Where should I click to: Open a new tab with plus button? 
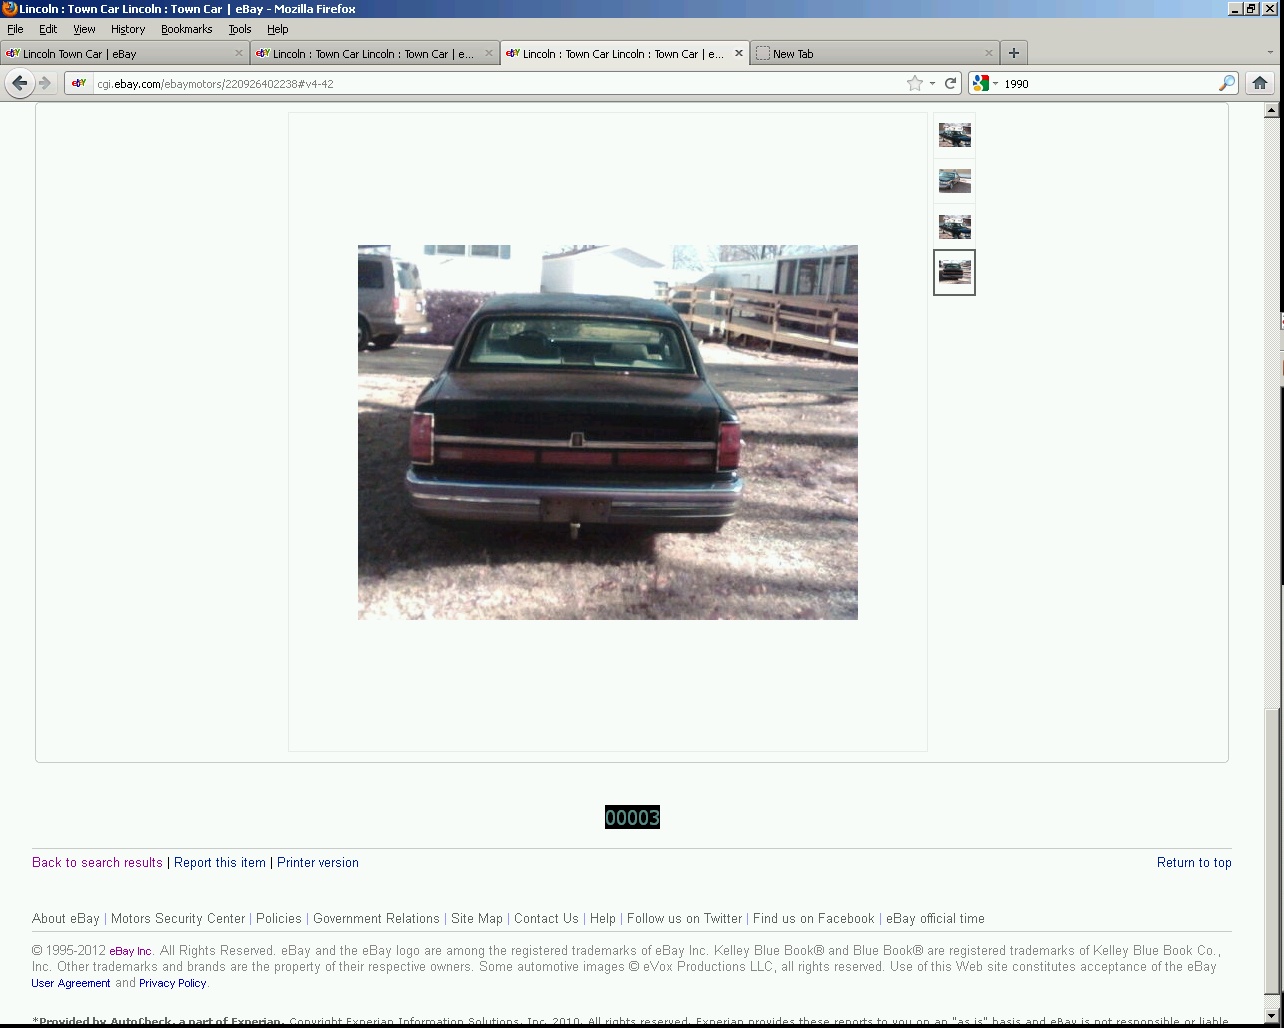point(1013,53)
